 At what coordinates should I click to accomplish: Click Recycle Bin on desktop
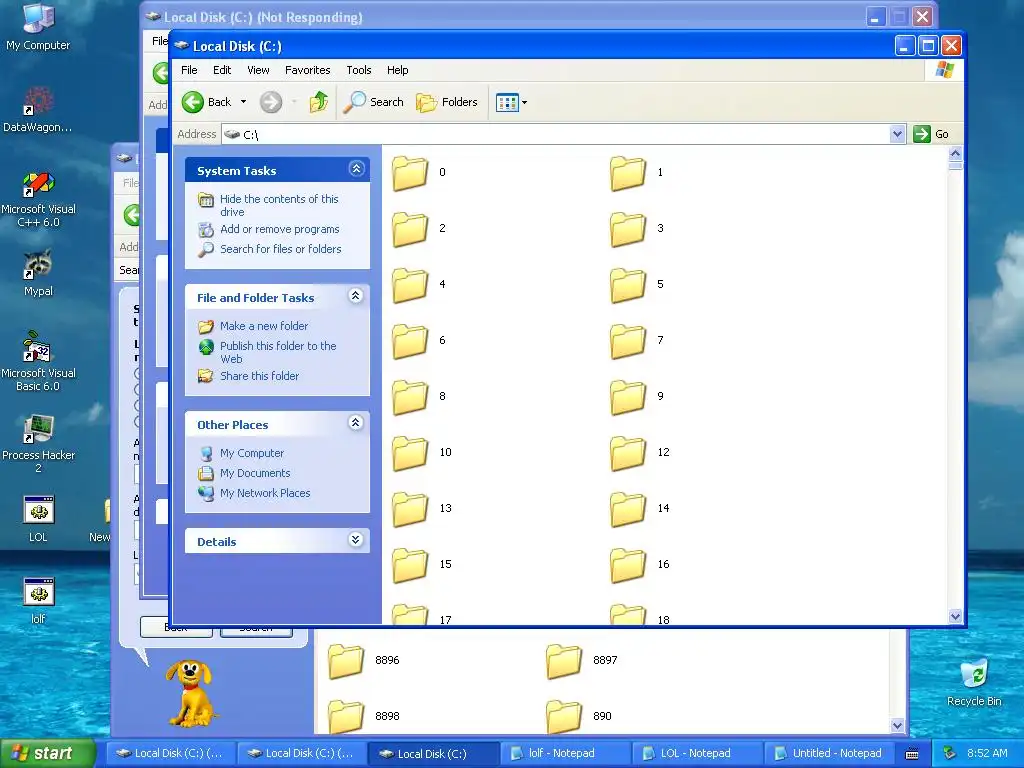974,682
